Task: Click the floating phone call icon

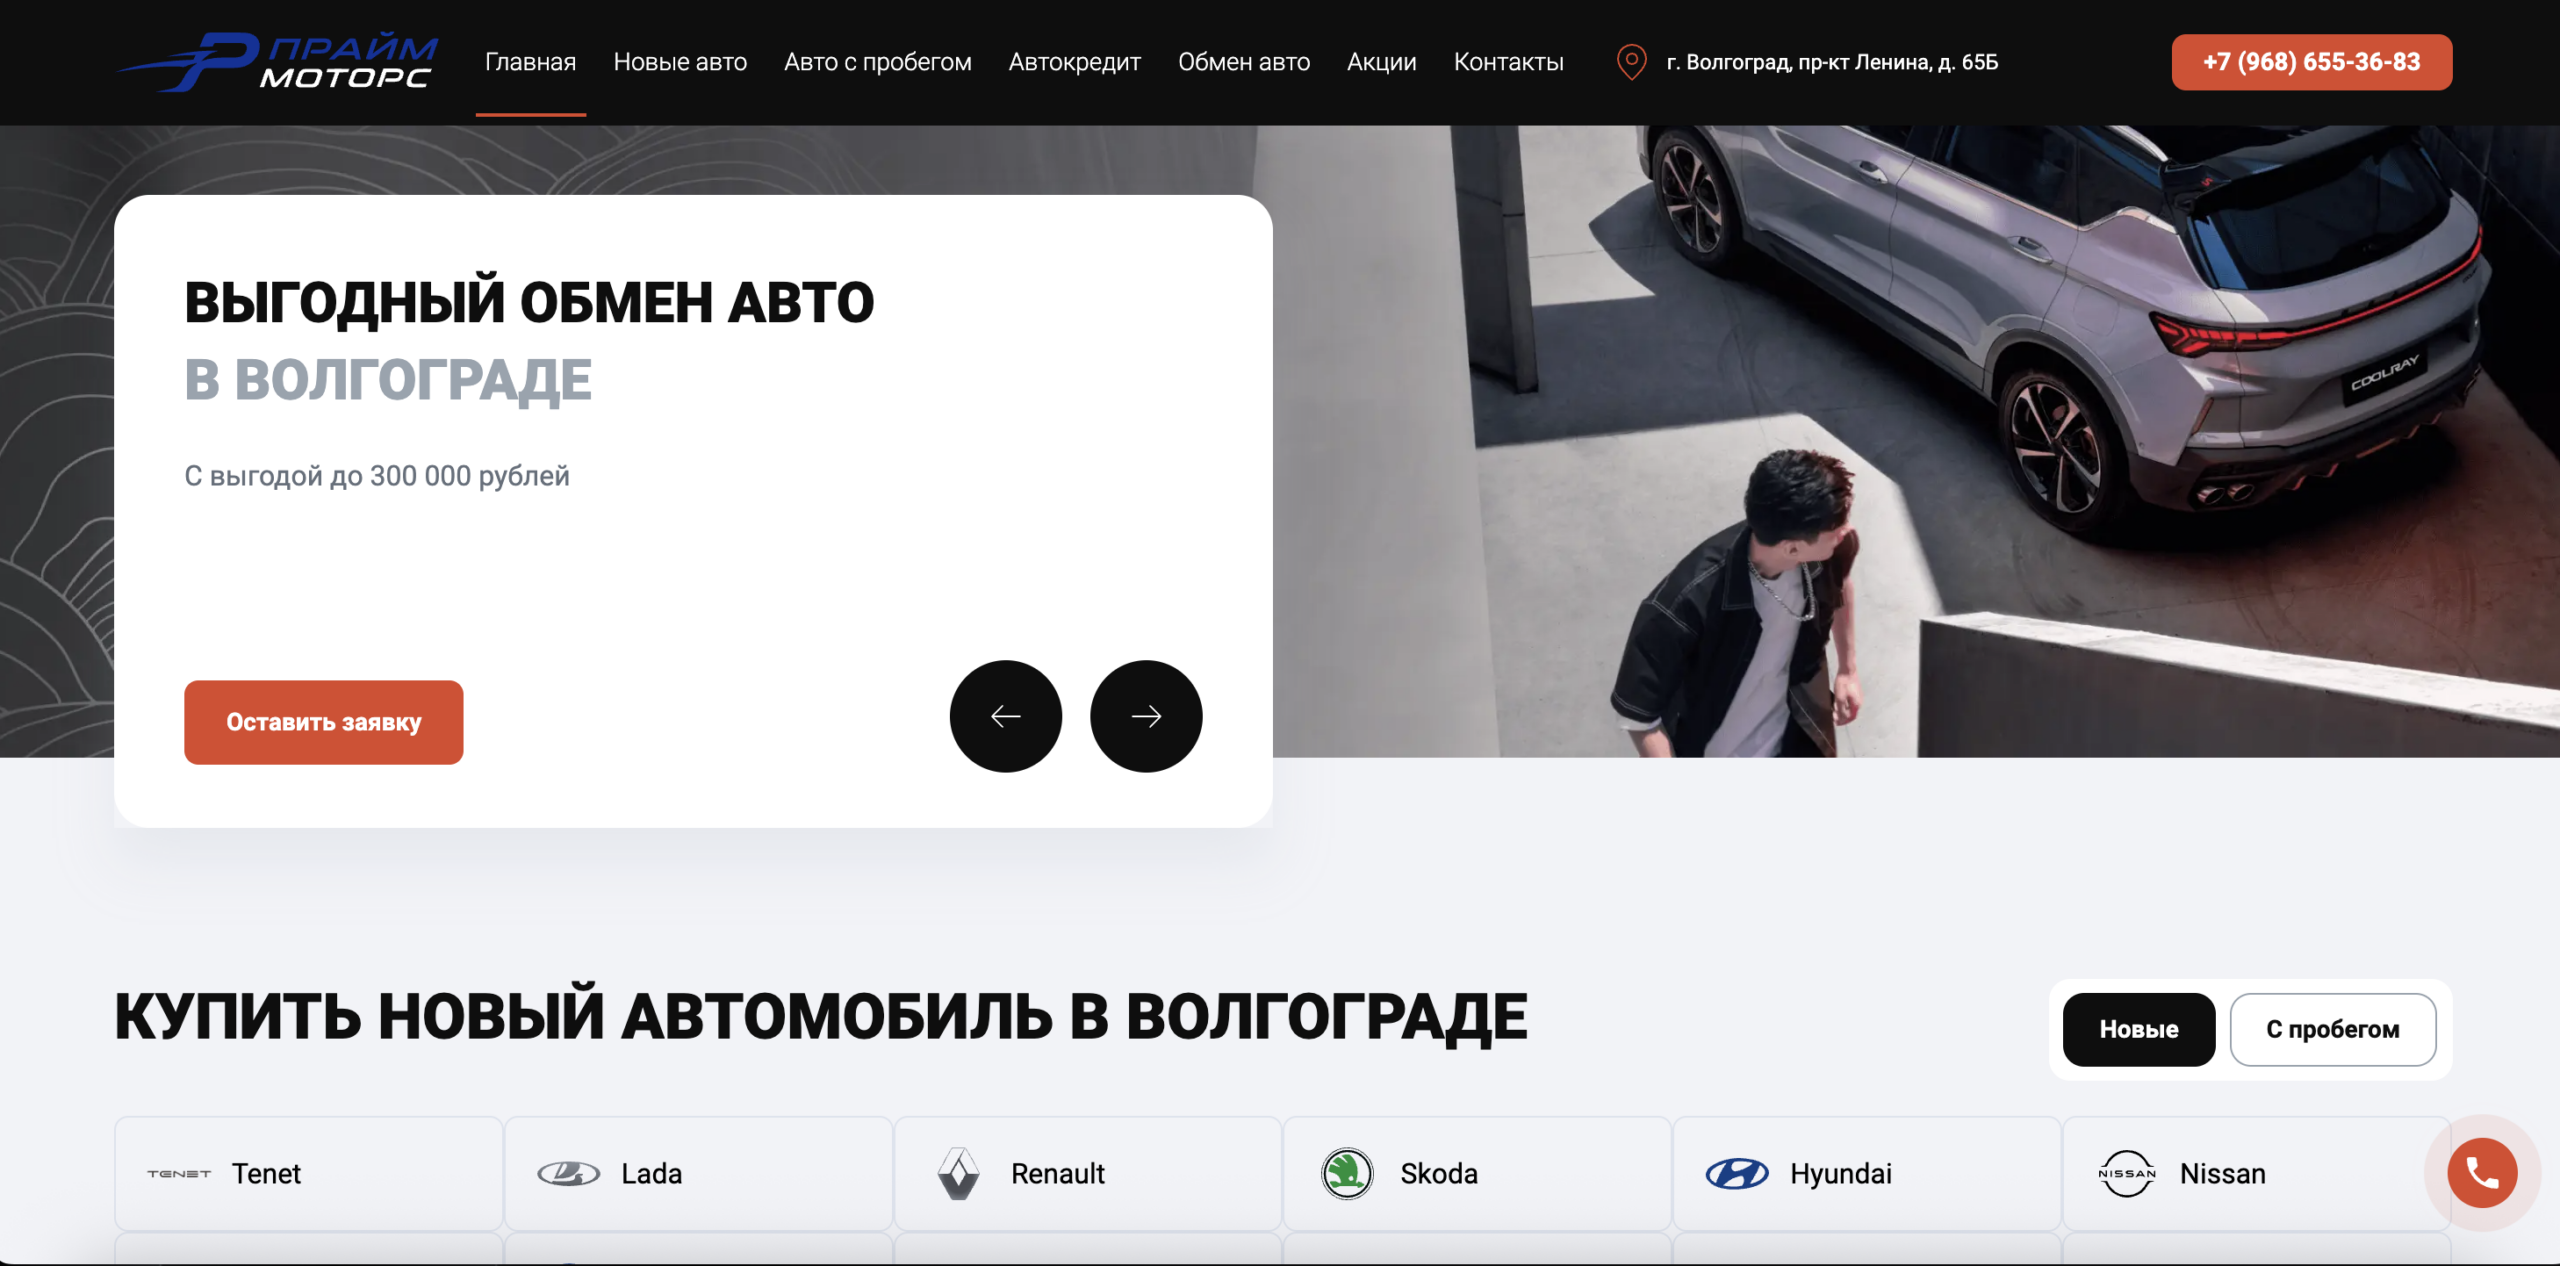Action: point(2482,1172)
